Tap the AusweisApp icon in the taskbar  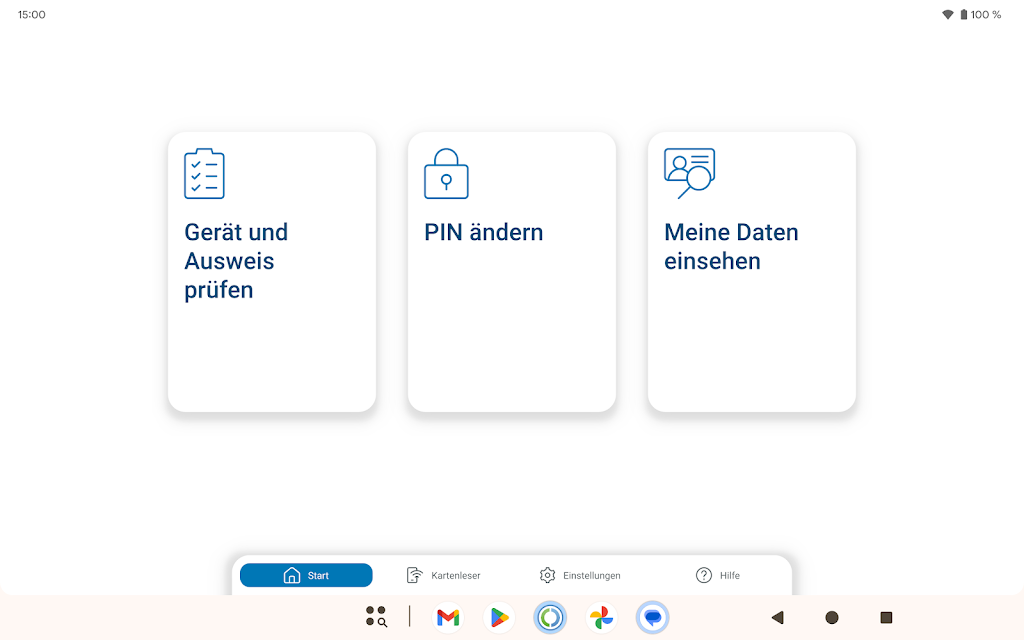click(550, 618)
